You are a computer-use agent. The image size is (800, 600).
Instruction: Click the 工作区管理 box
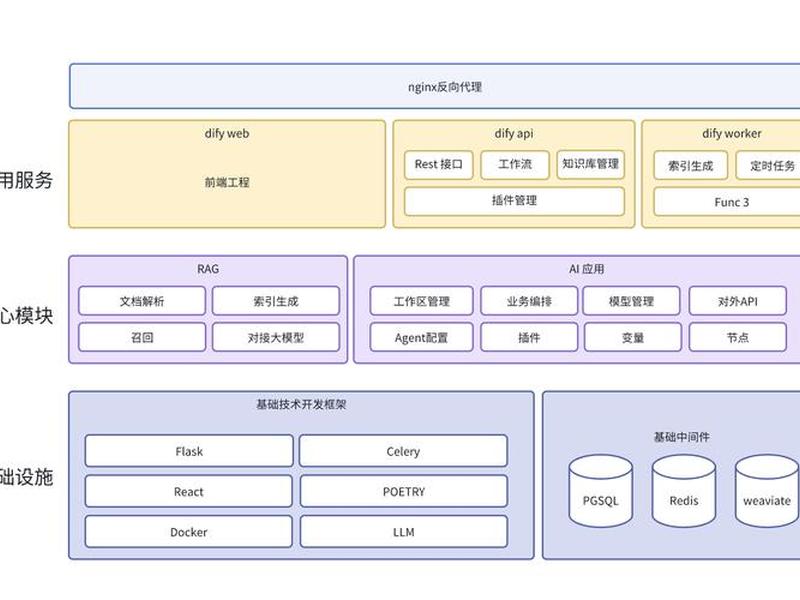tap(421, 301)
